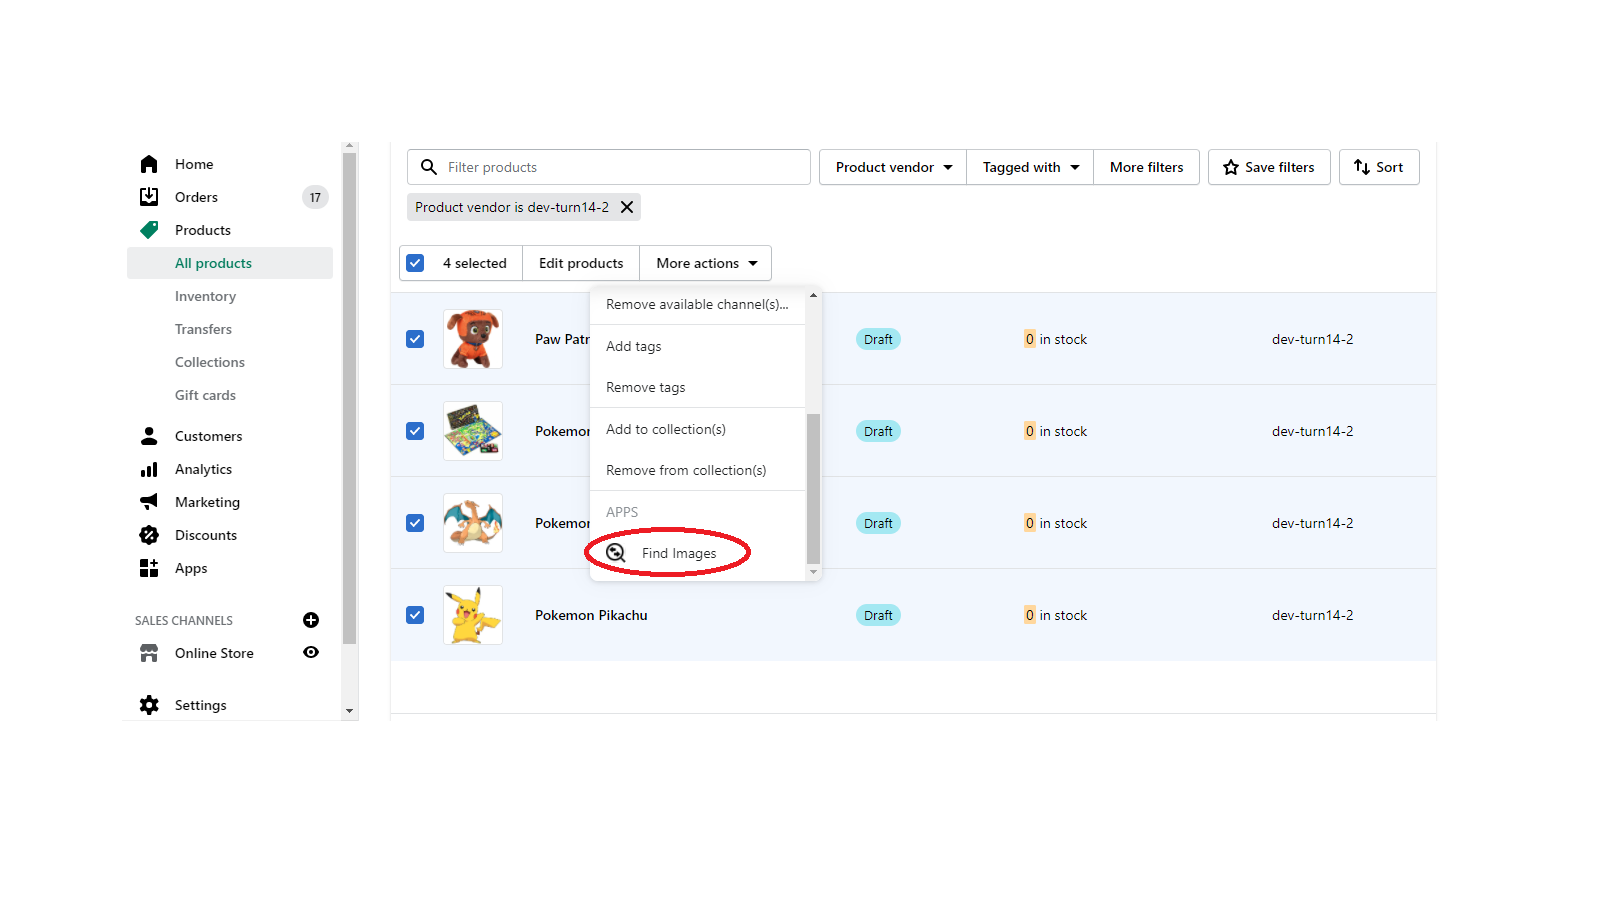This screenshot has height=900, width=1600.
Task: Click the Marketing megaphone icon
Action: [x=149, y=502]
